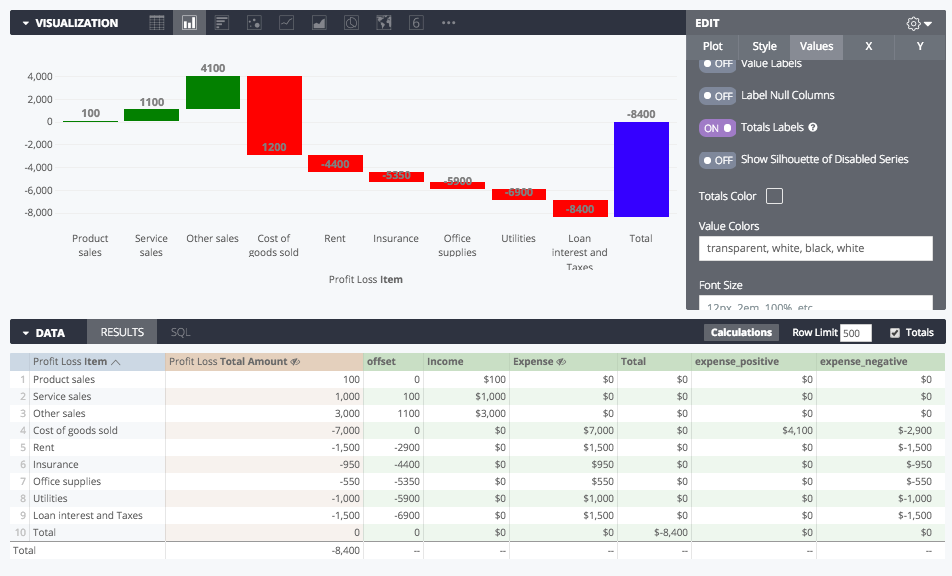Disable the Totals Labels toggle
The width and height of the screenshot is (952, 576).
717,128
